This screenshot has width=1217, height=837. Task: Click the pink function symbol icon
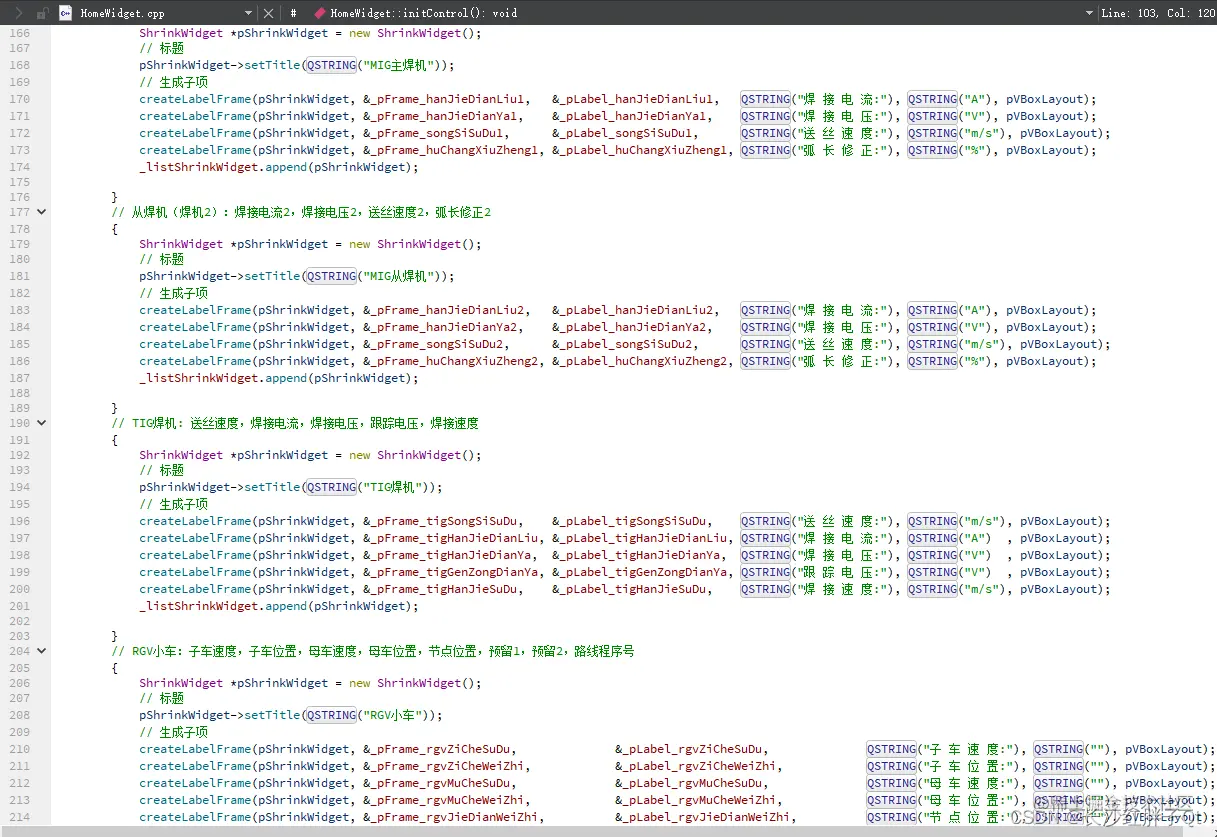[320, 13]
